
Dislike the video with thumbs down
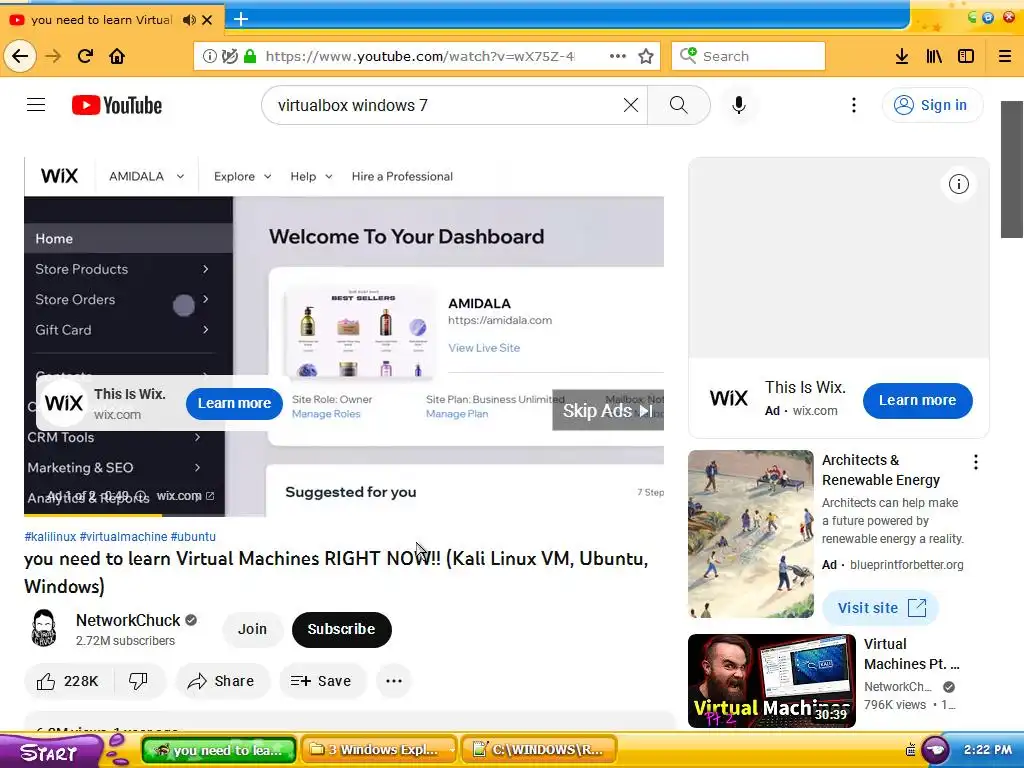138,681
